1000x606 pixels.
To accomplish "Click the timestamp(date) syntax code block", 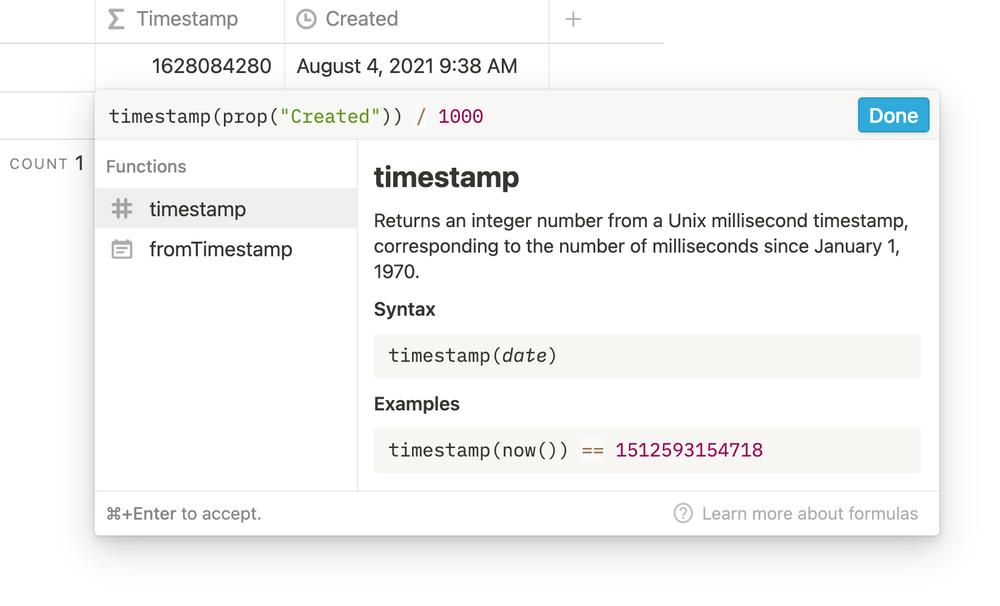I will point(646,356).
